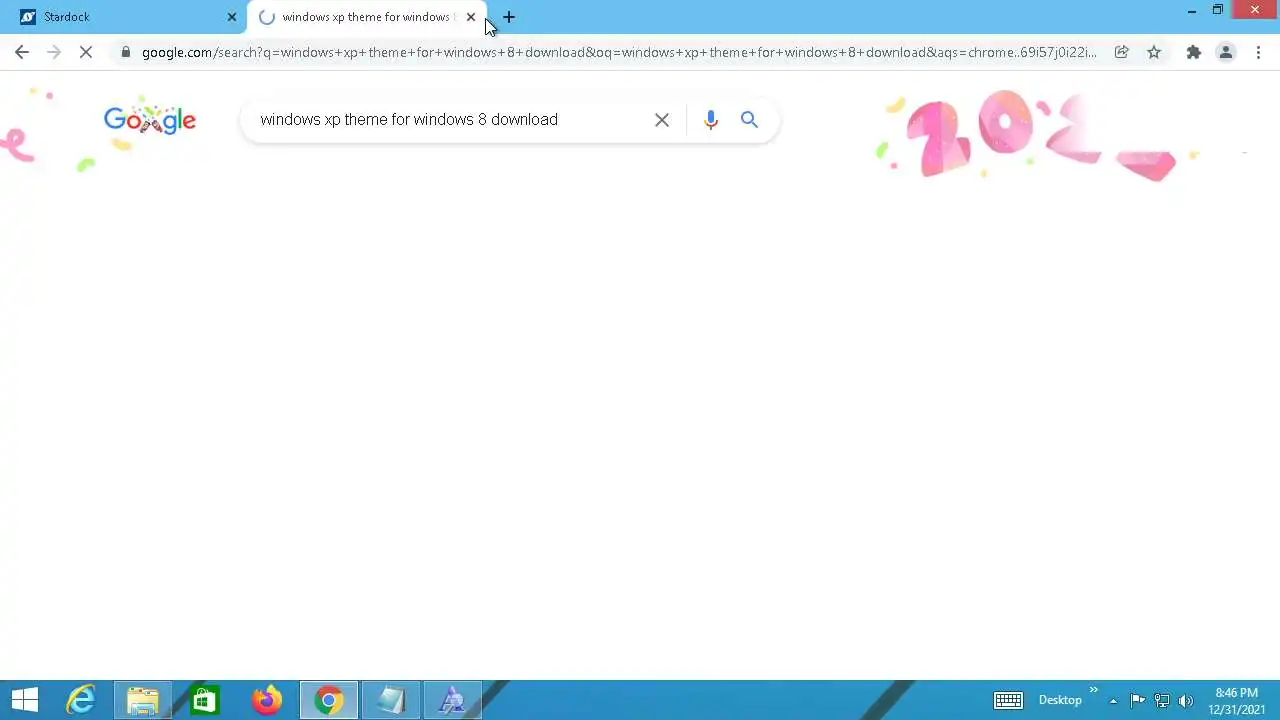Restore down the Chrome window
The width and height of the screenshot is (1280, 720).
(x=1218, y=10)
